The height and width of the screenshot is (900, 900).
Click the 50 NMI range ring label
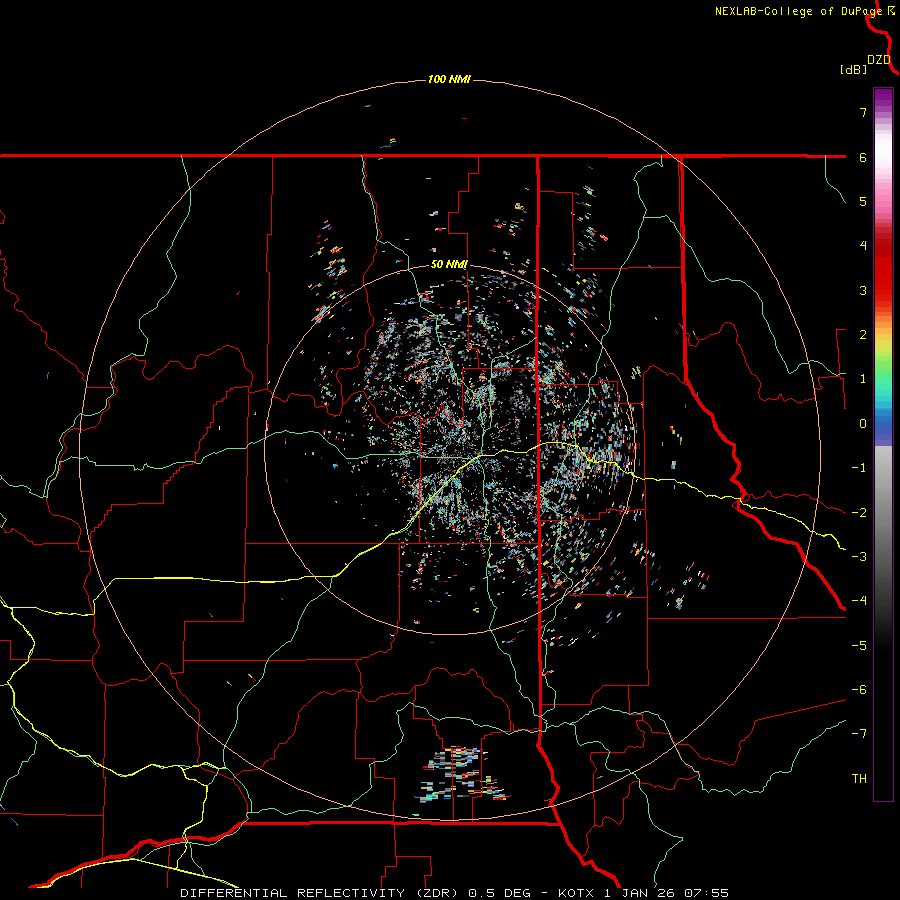(449, 265)
